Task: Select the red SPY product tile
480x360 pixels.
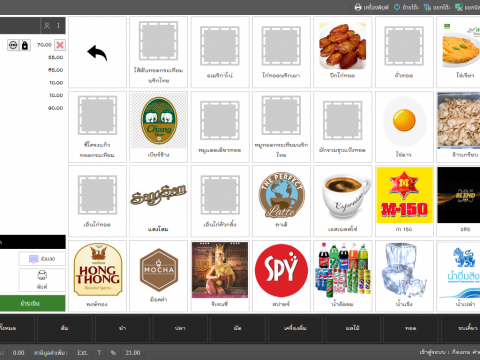Action: pos(281,276)
